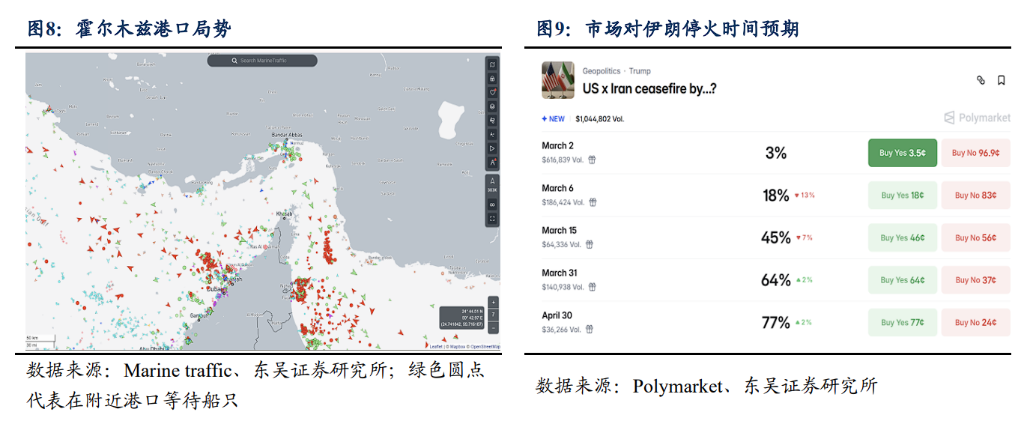Click Buy Yes 18¢ for March 6
This screenshot has height=423, width=1024.
(x=903, y=195)
